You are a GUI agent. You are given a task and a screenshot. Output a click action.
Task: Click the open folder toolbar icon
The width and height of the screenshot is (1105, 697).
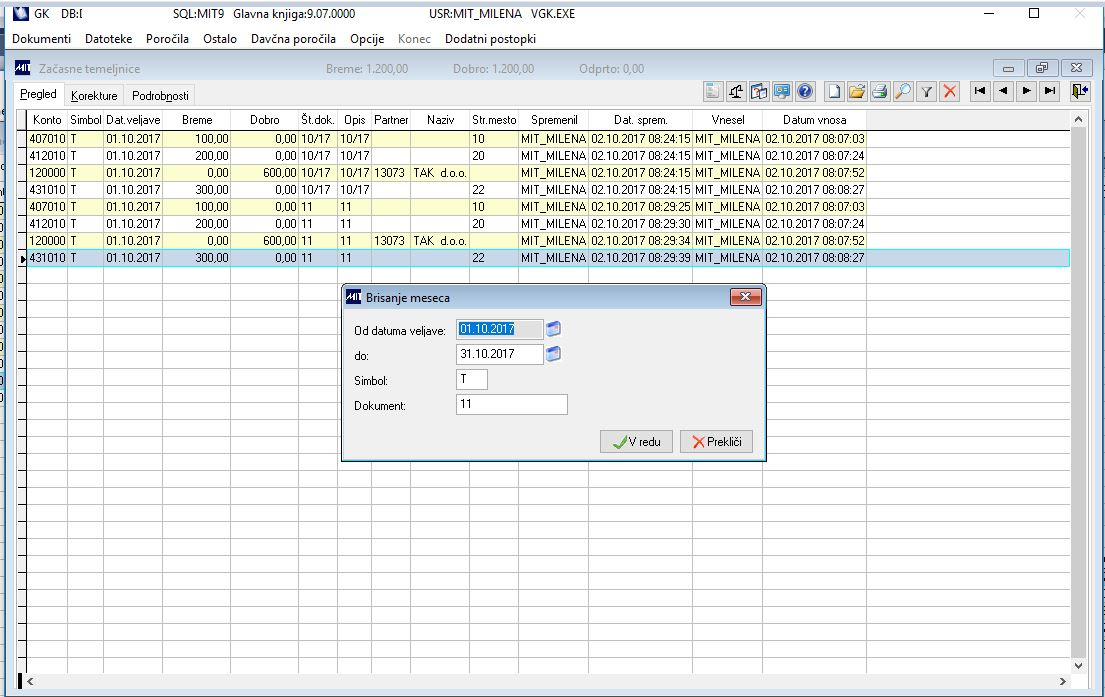pos(857,92)
